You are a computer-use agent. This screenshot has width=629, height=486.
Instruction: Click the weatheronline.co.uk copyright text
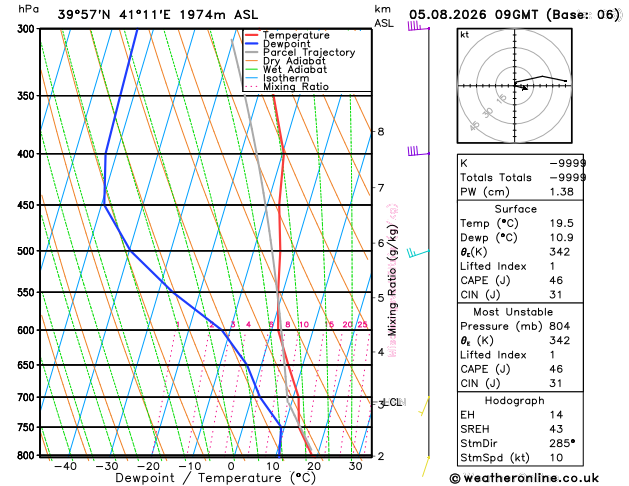tap(524, 478)
